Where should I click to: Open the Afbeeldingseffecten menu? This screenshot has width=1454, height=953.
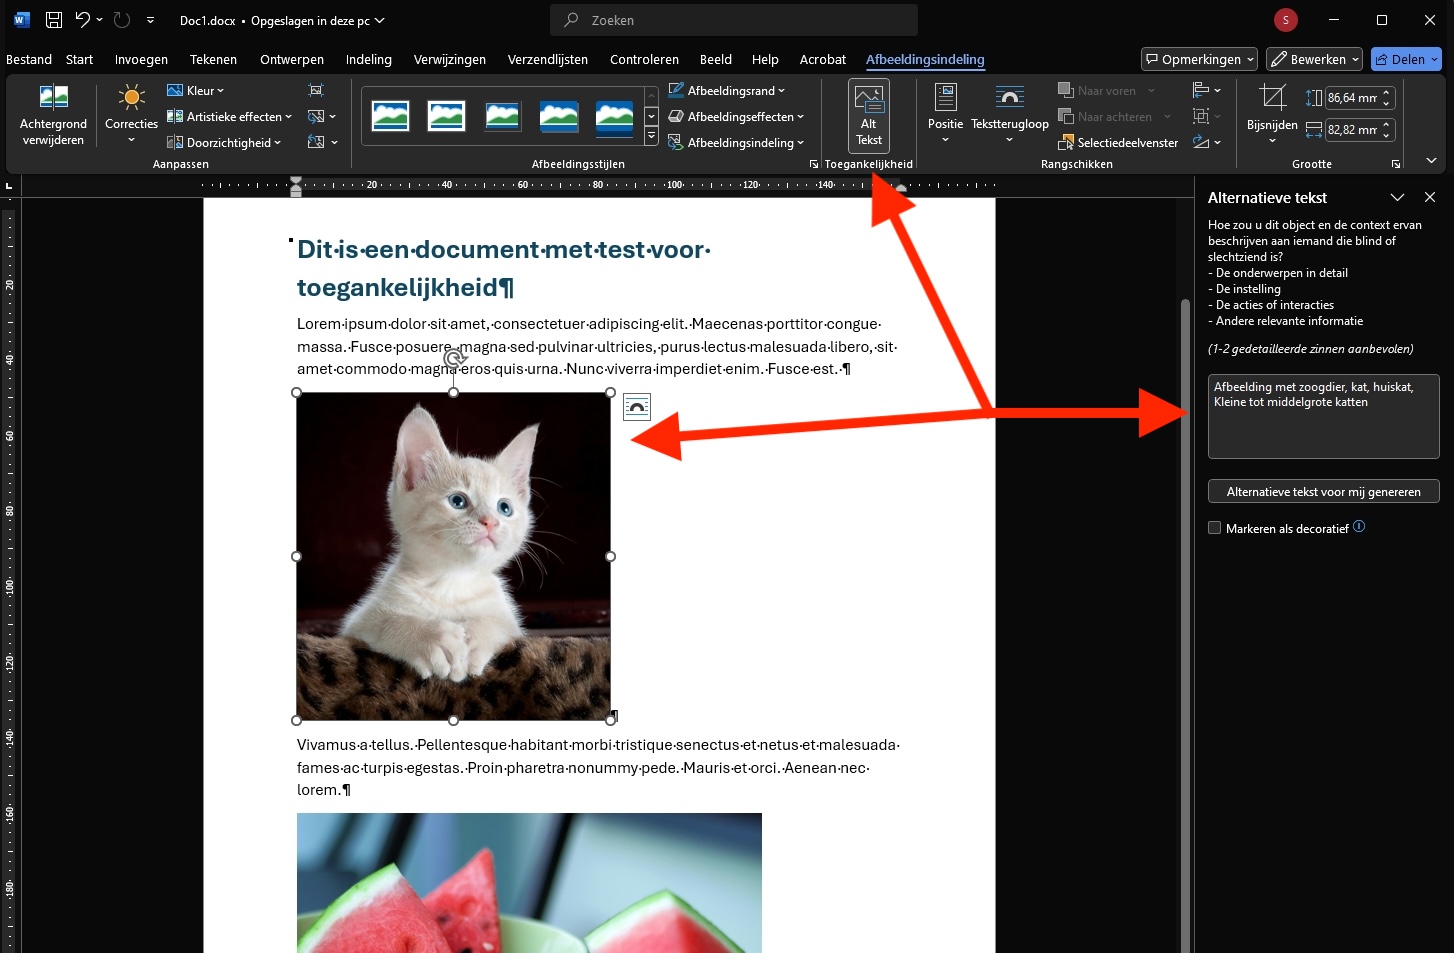click(736, 117)
